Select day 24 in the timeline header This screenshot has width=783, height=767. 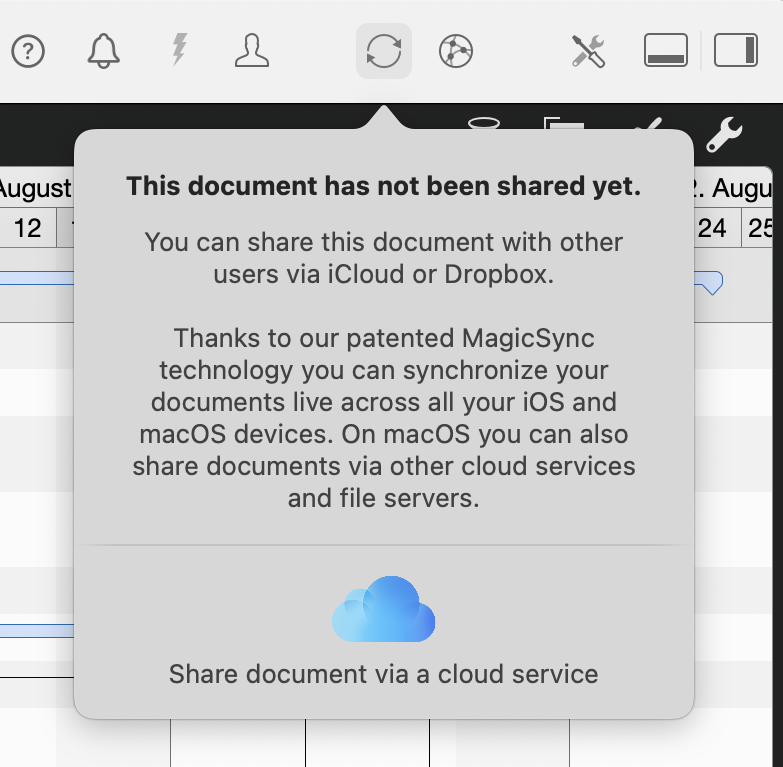click(x=712, y=228)
